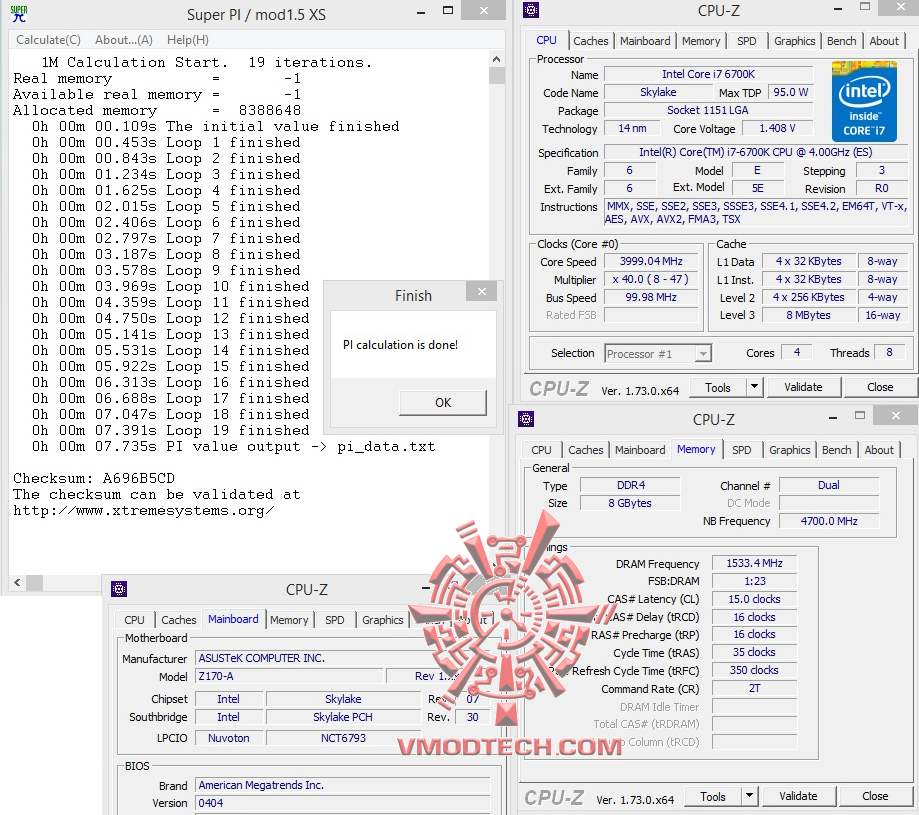
Task: Select Mainboard tab in bottom-left CPU-Z window
Action: click(x=233, y=619)
